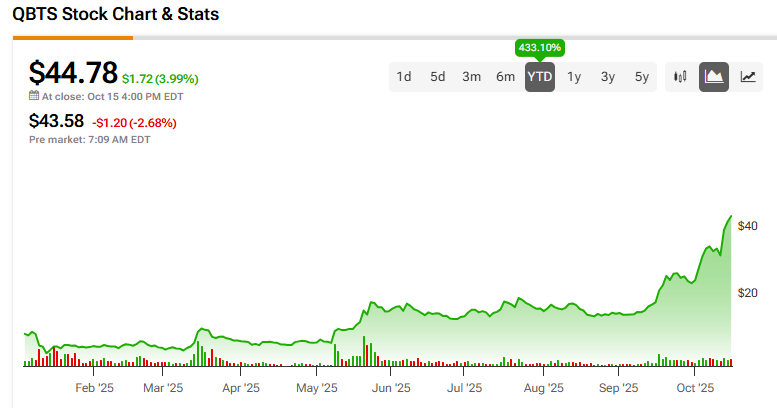The image size is (777, 408).
Task: Click the orange underline bar below title
Action: pos(73,38)
